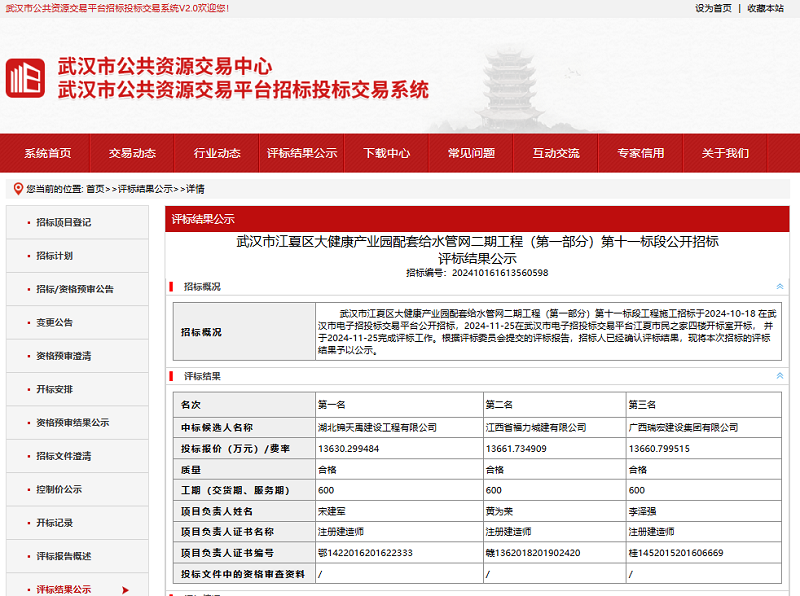Viewport: 800px width, 596px height.
Task: Click the 设为首页 link at top
Action: pos(713,8)
